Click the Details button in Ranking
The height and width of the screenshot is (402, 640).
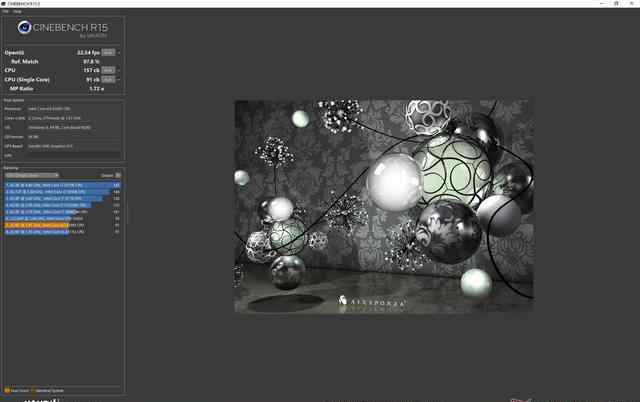pos(118,175)
